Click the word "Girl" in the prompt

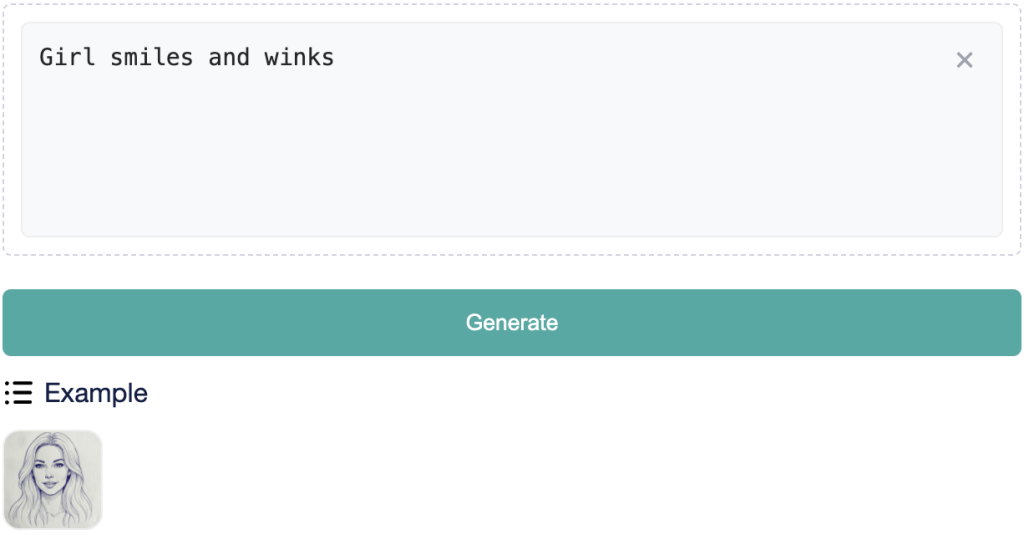coord(67,58)
